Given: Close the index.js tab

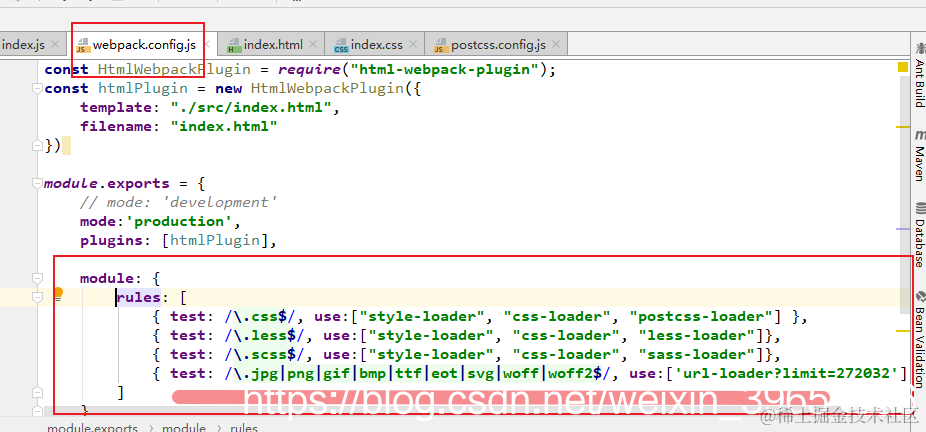Looking at the screenshot, I should point(55,44).
